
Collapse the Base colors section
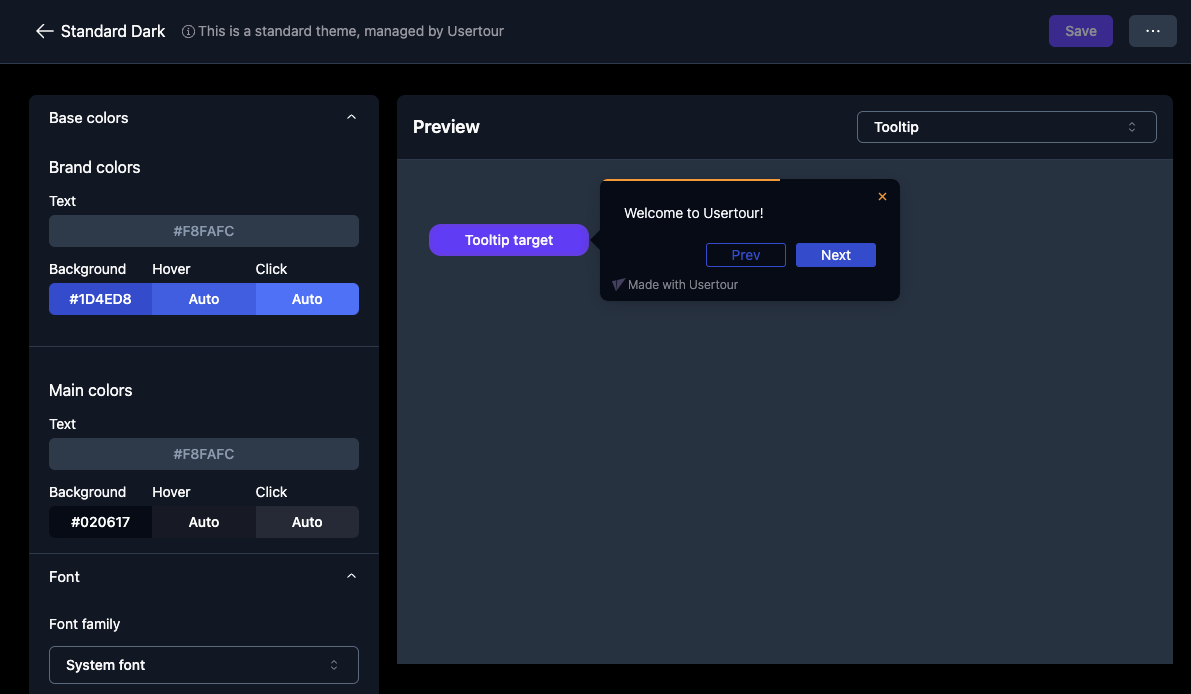pos(351,118)
